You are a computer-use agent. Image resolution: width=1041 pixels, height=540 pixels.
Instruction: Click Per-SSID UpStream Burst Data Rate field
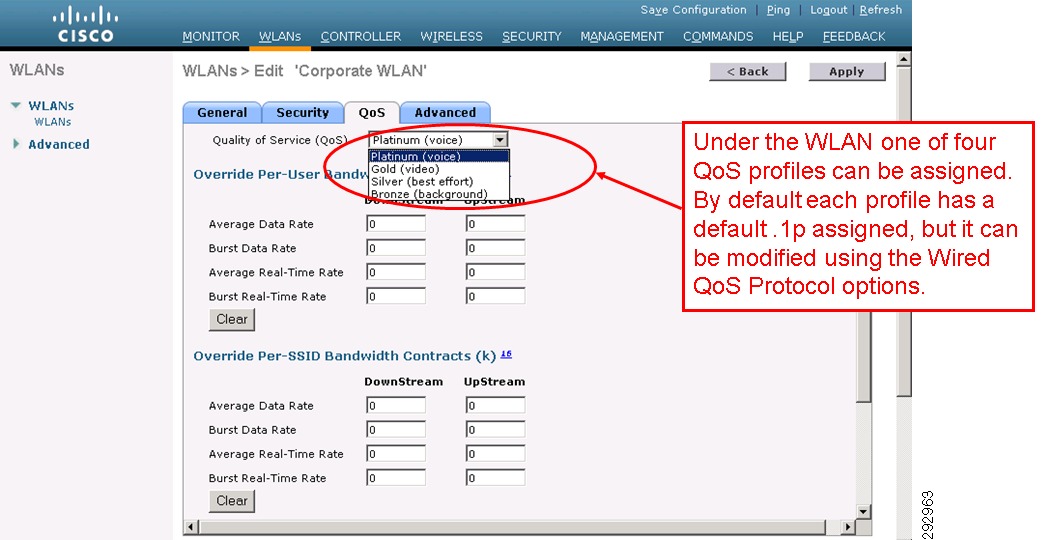[x=495, y=429]
